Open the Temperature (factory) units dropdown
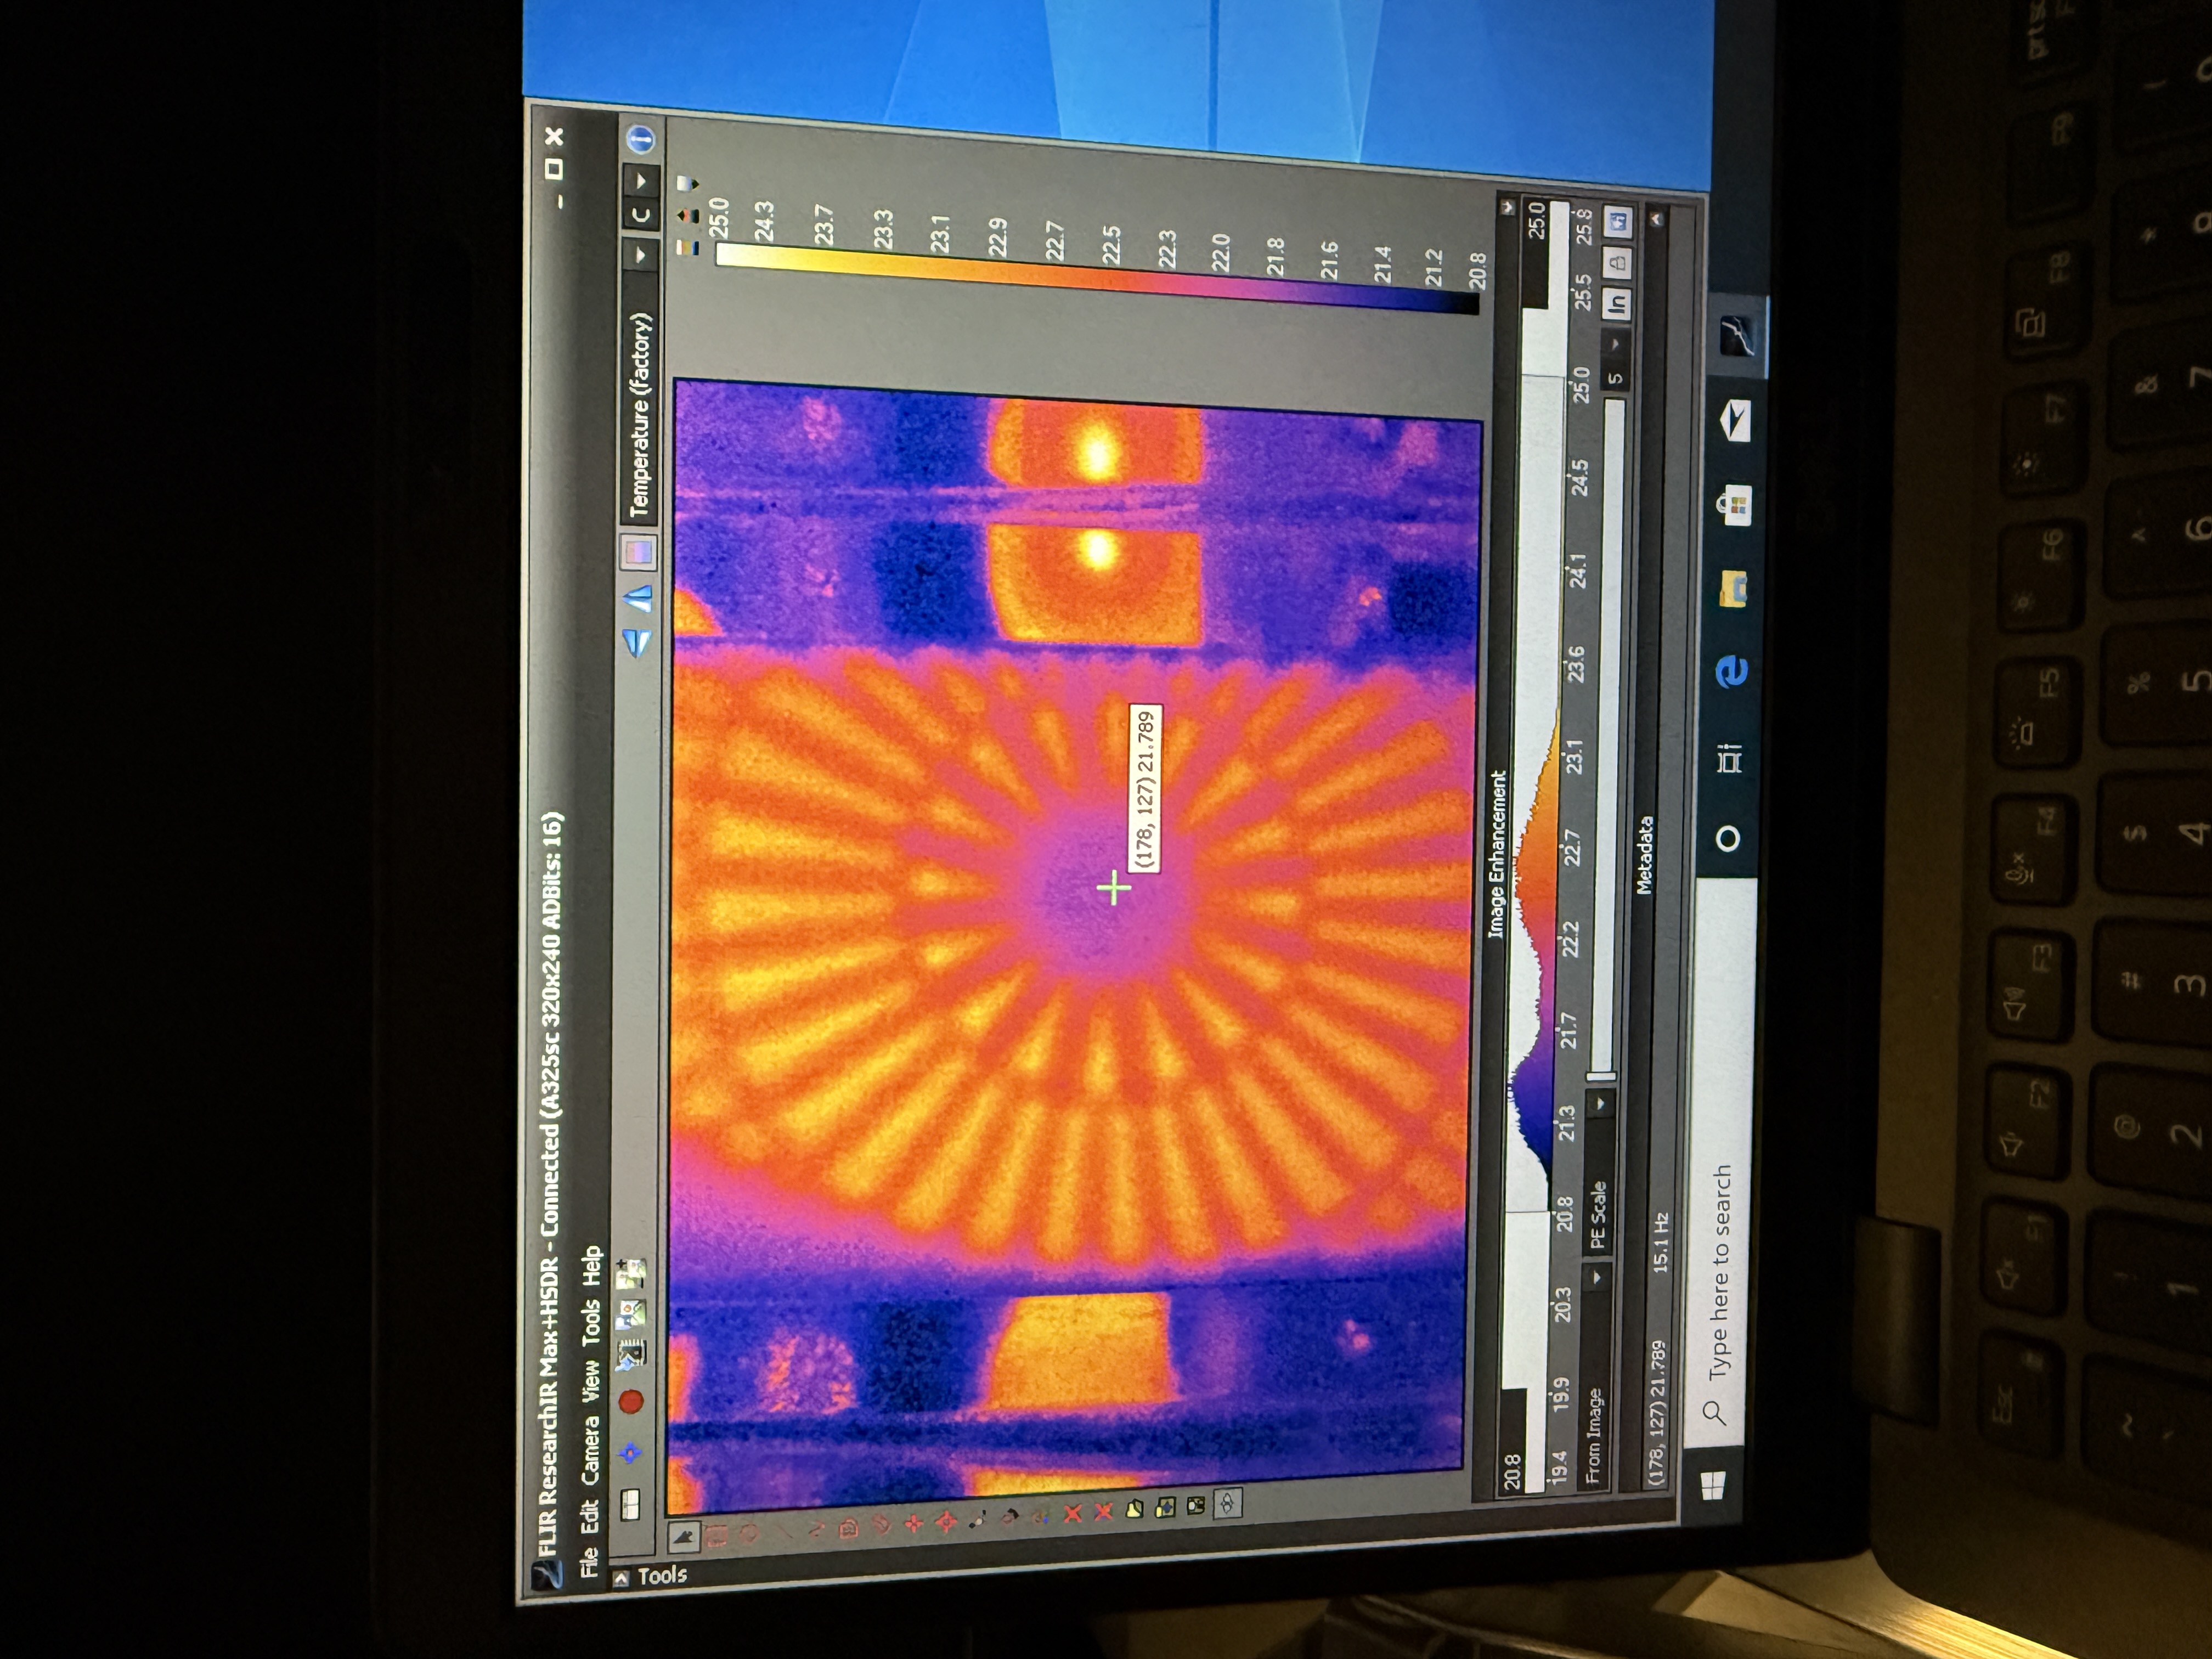Image resolution: width=2212 pixels, height=1659 pixels. [x=640, y=381]
